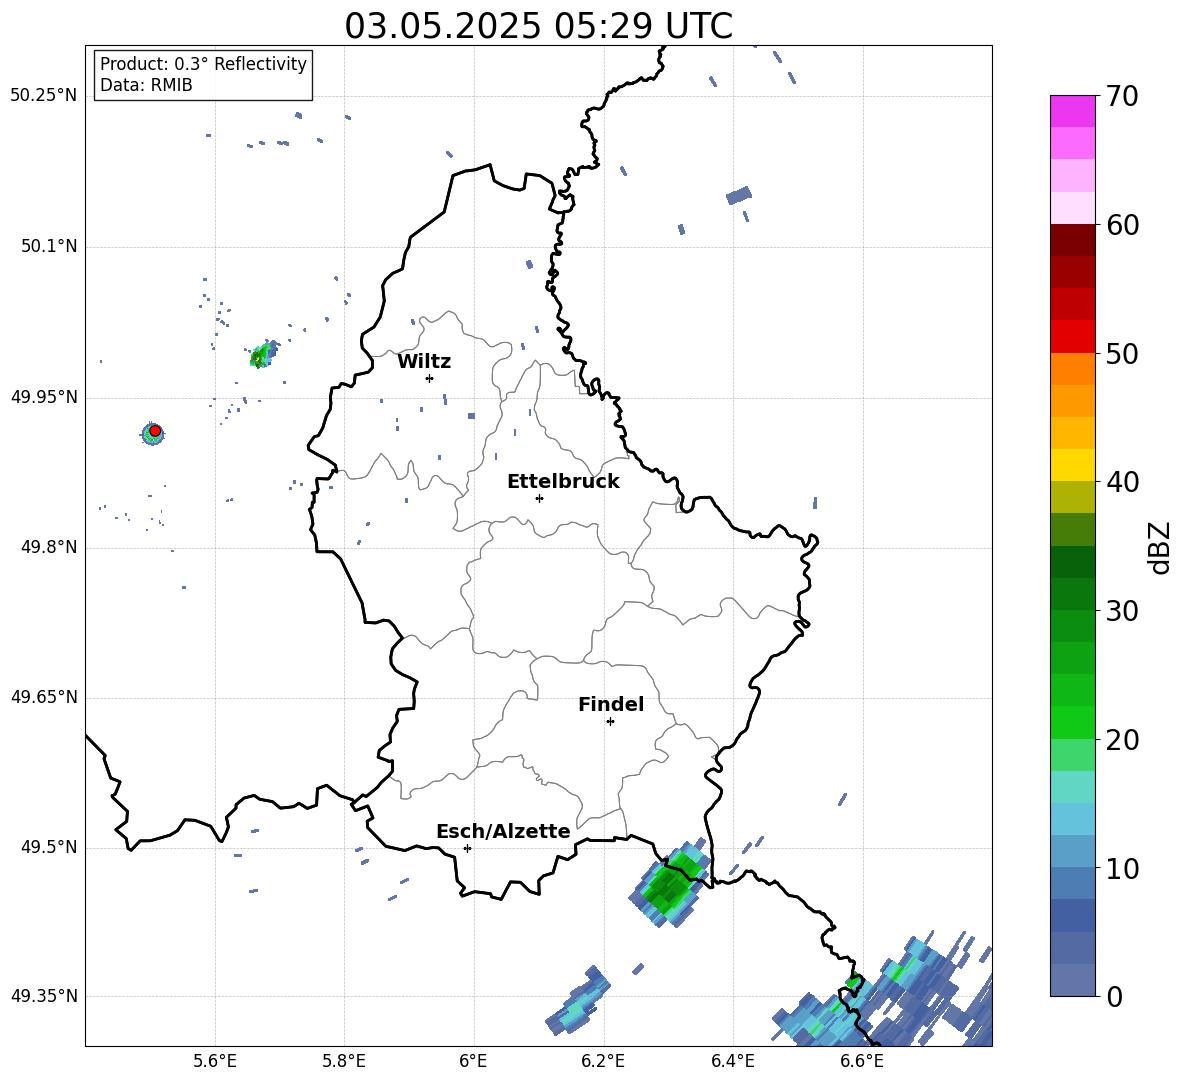1184x1081 pixels.
Task: Click the 49.95°N latitude label
Action: [44, 397]
